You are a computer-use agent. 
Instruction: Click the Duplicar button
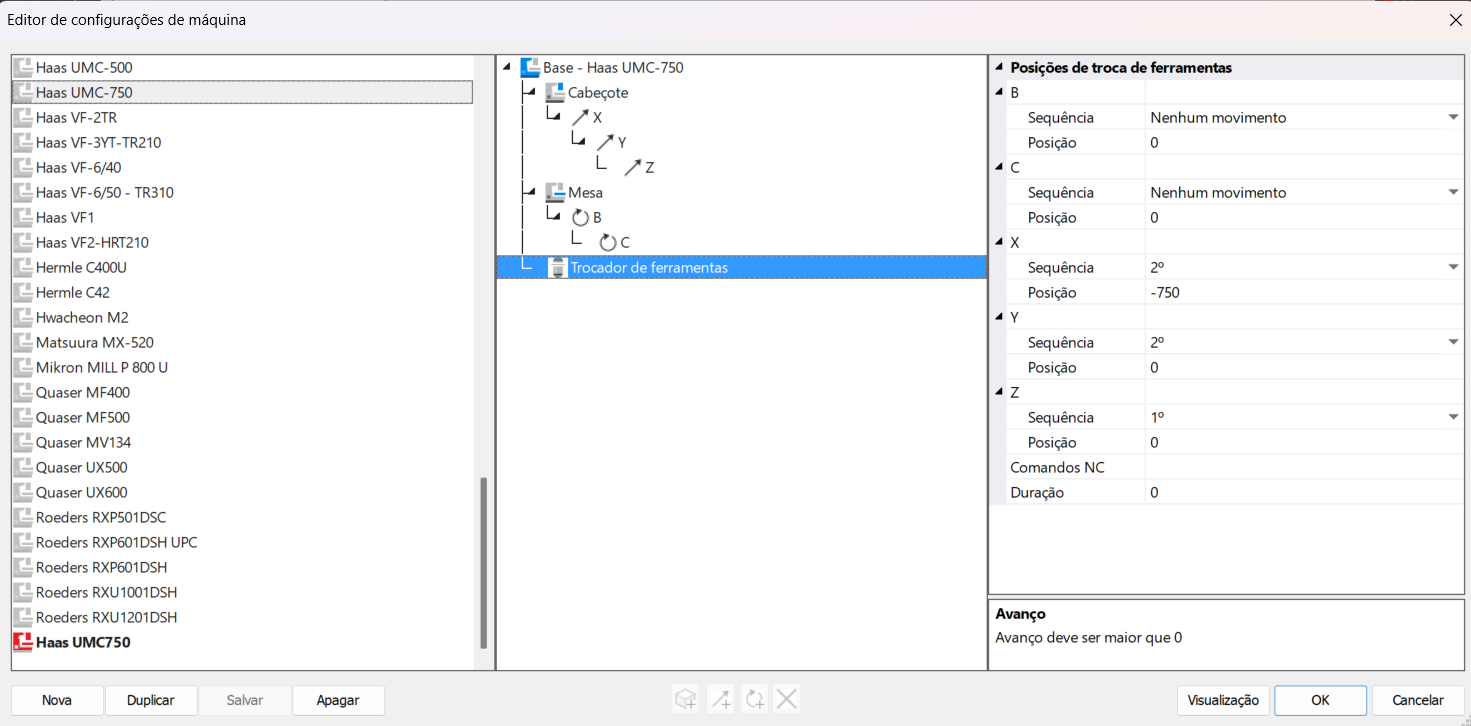tap(151, 700)
